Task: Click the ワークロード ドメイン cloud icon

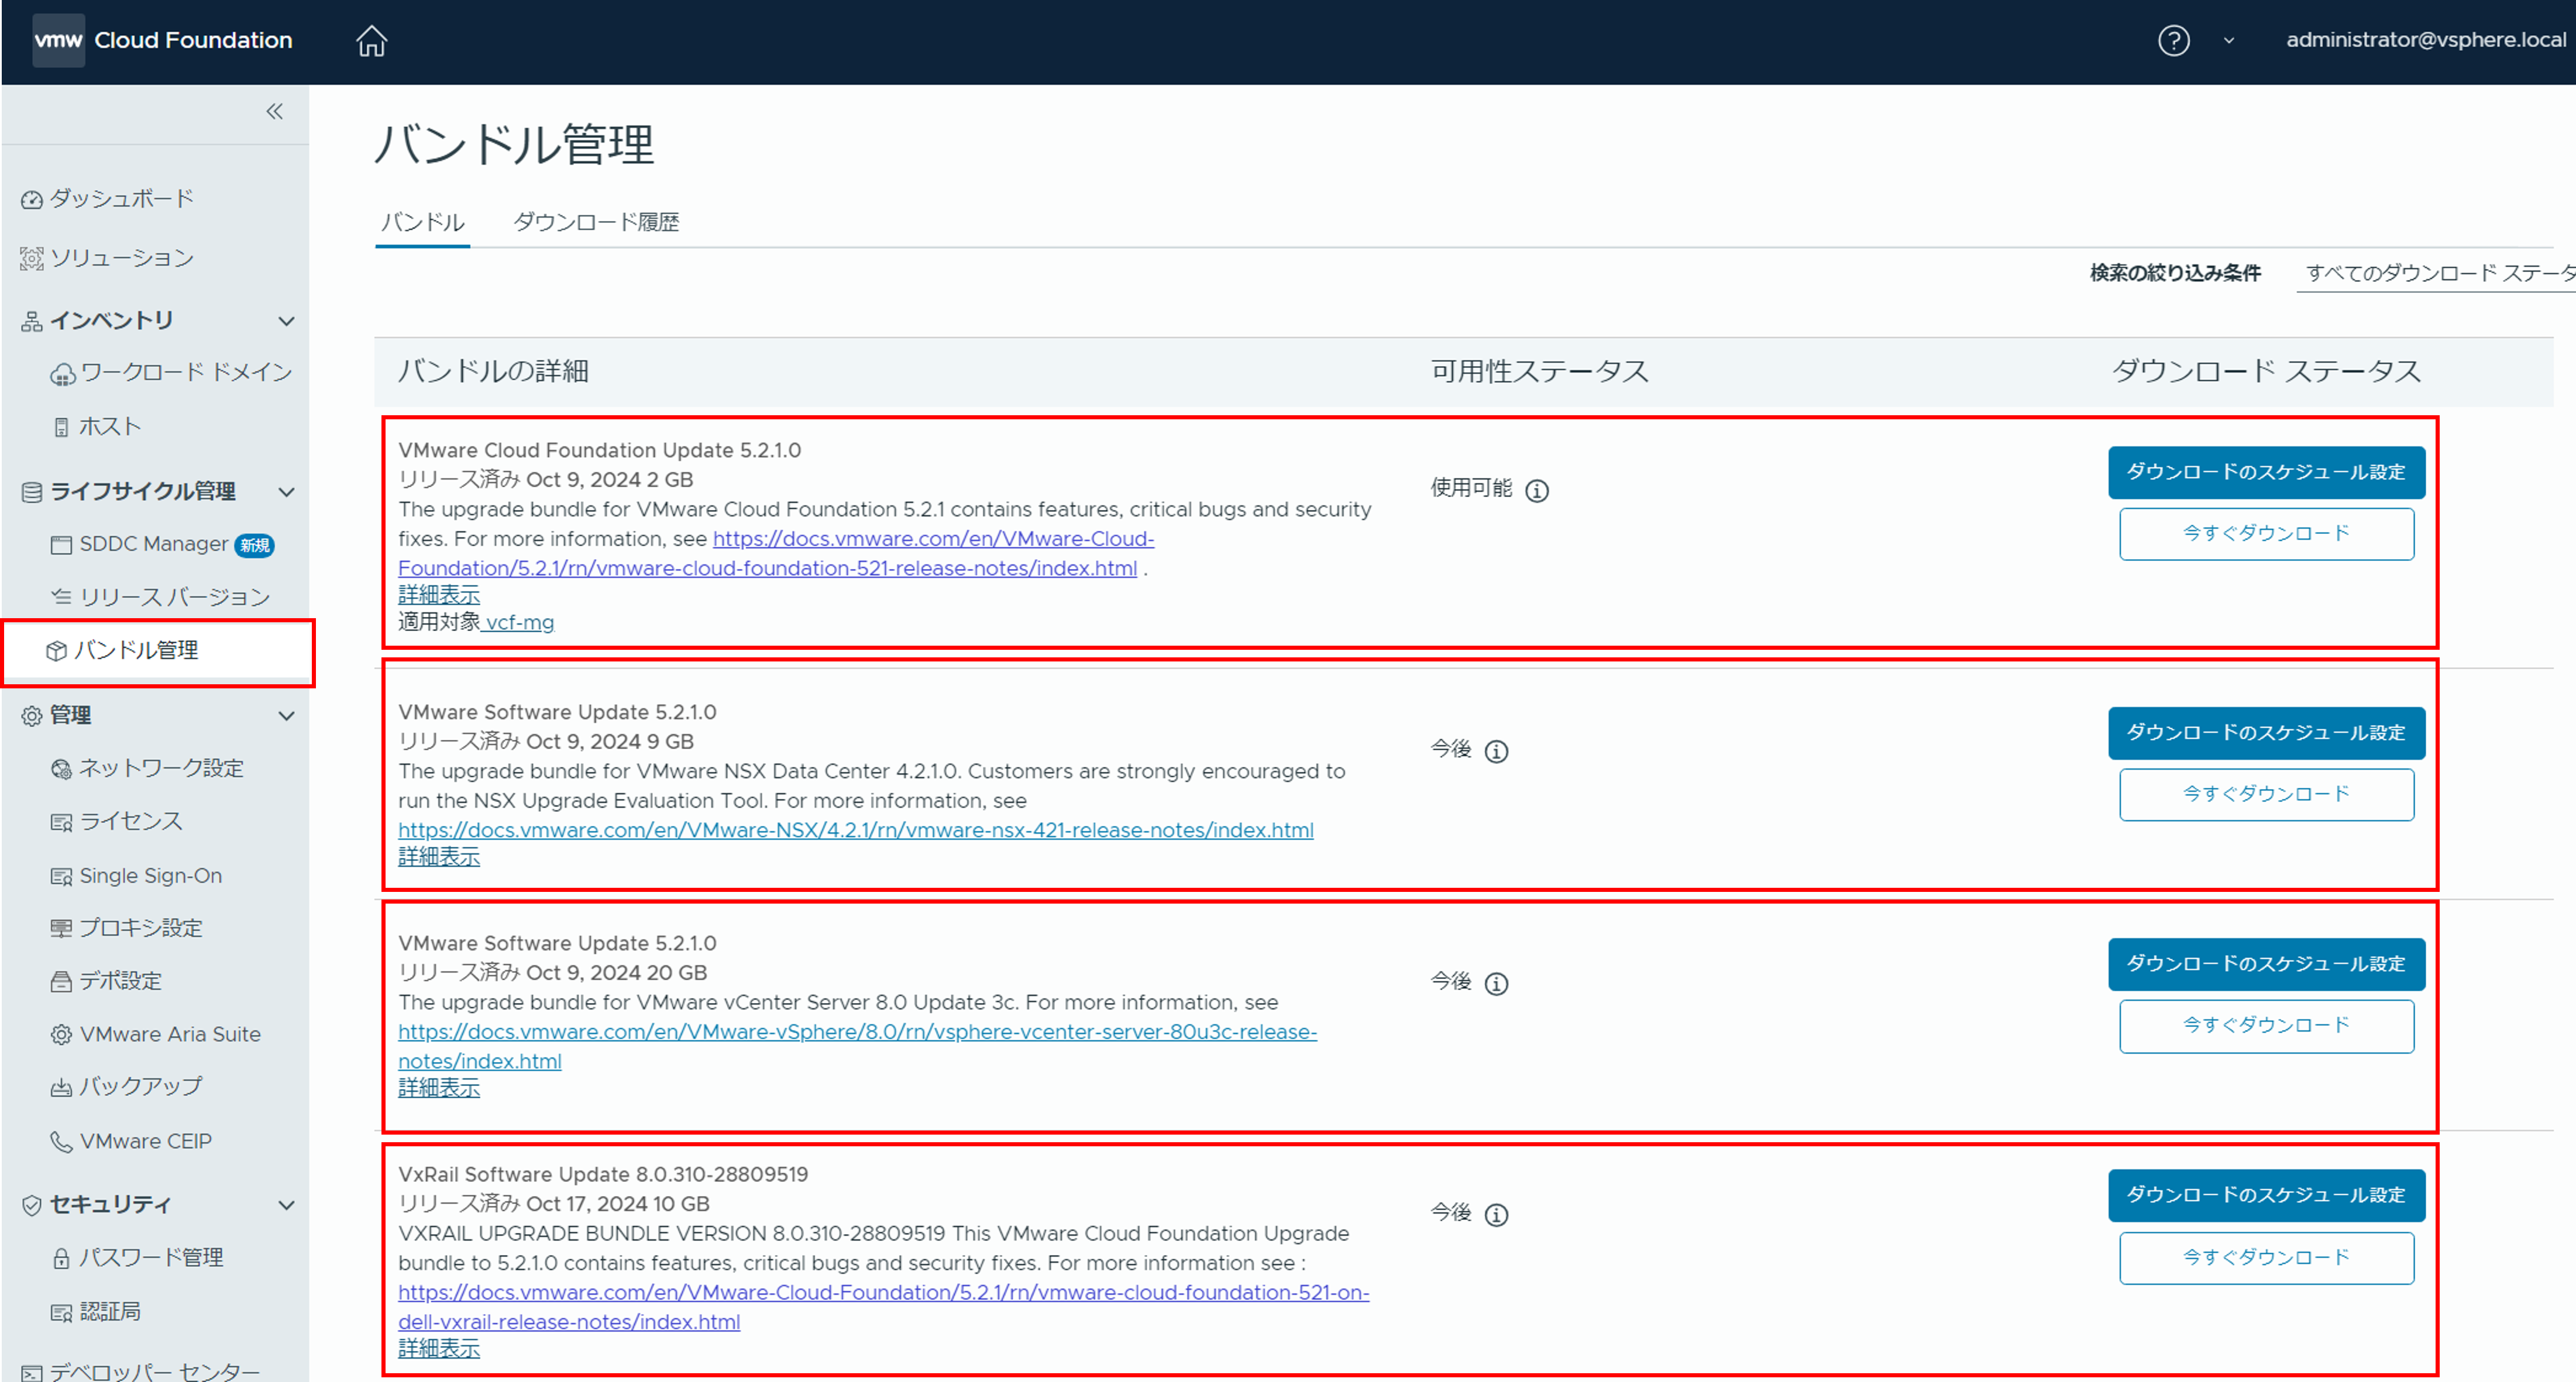Action: point(62,375)
